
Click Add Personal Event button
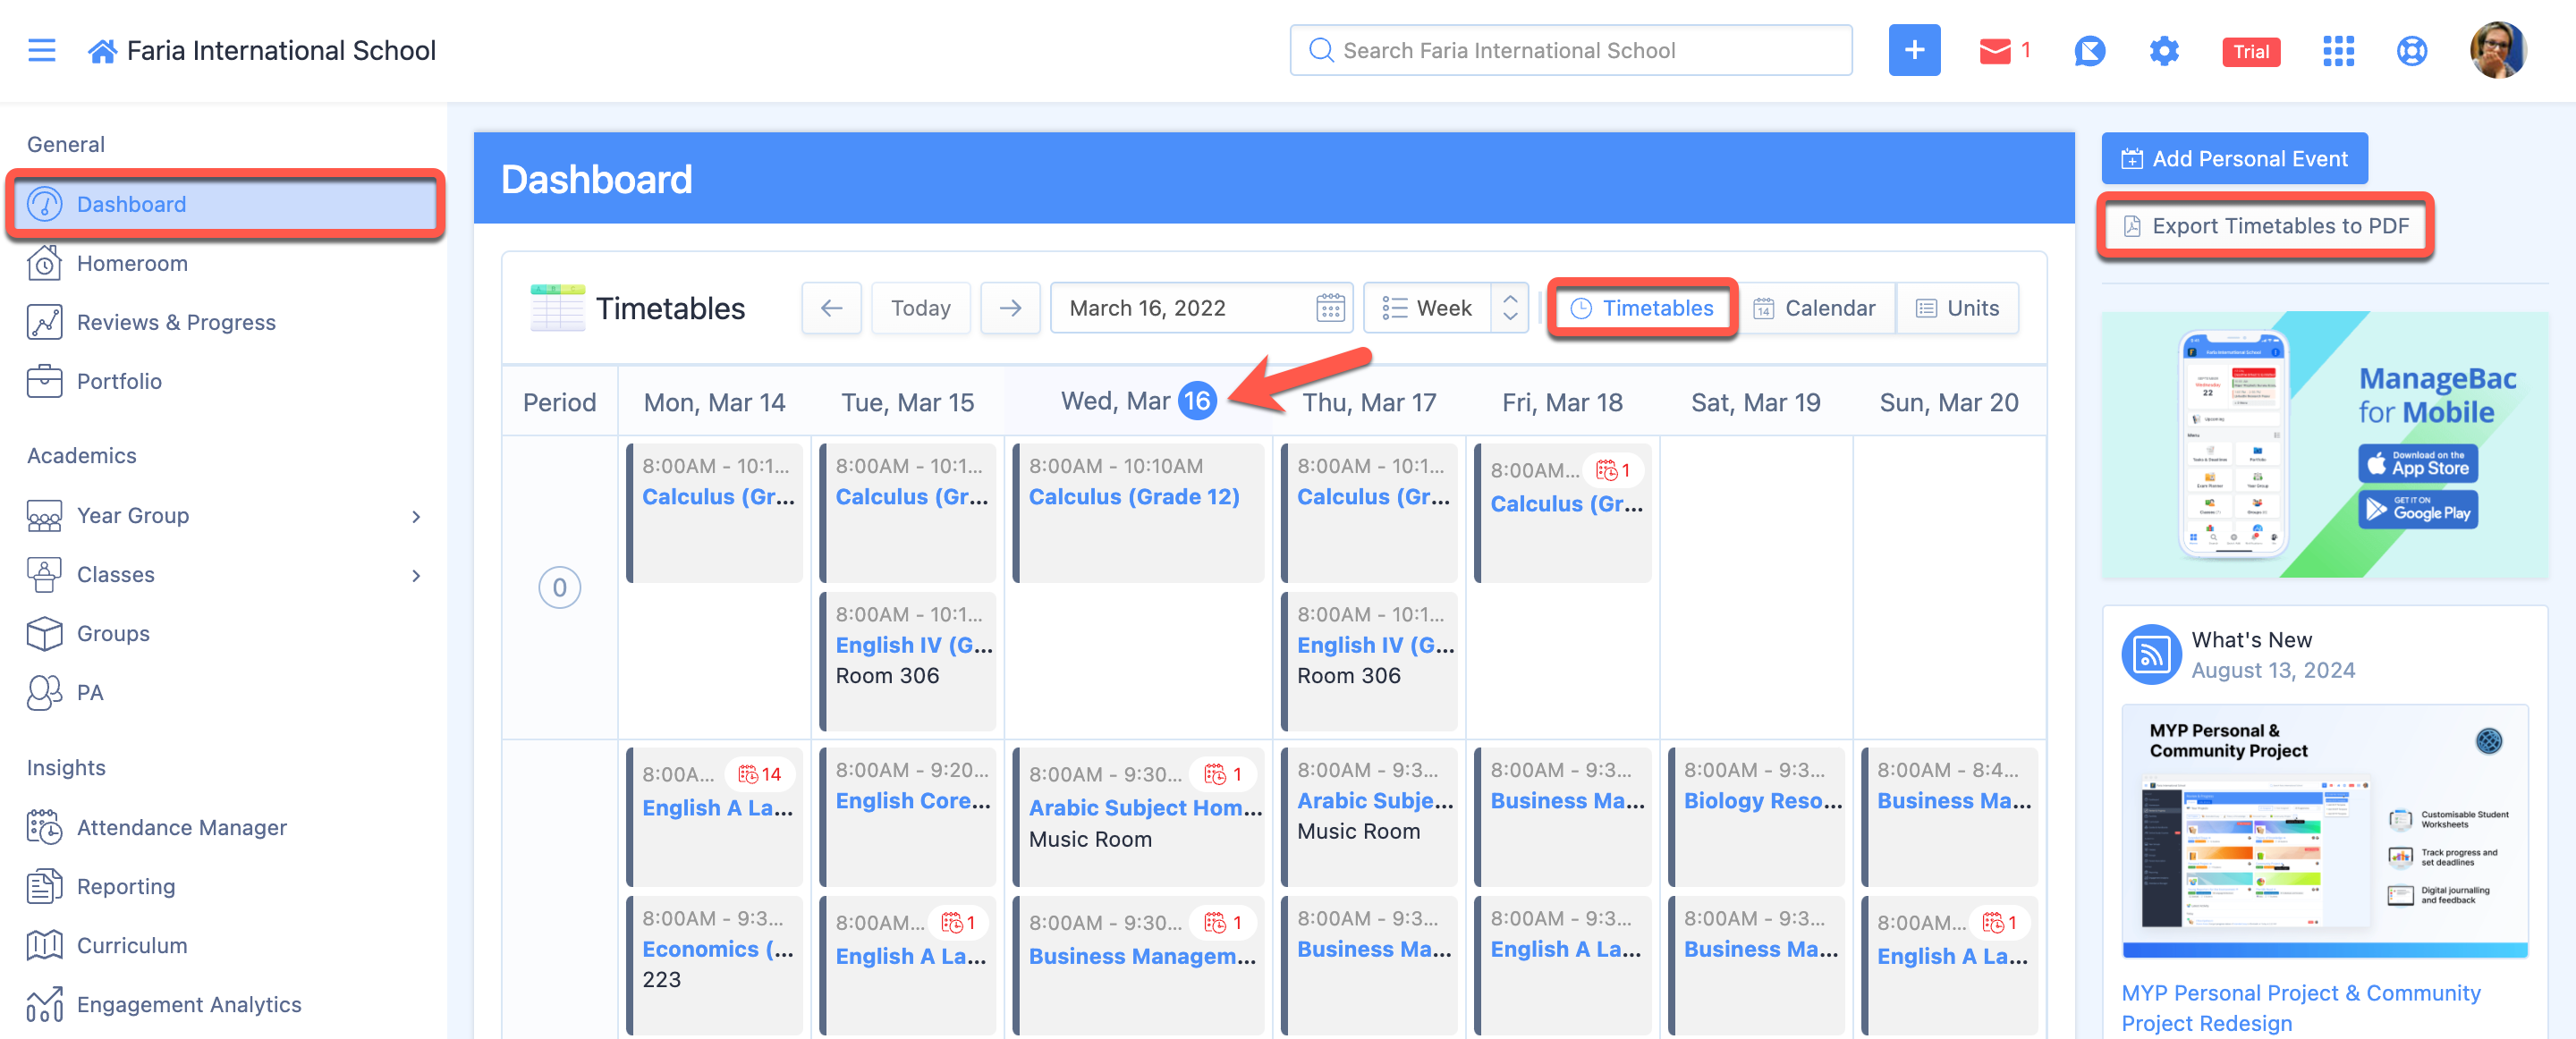[x=2234, y=158]
